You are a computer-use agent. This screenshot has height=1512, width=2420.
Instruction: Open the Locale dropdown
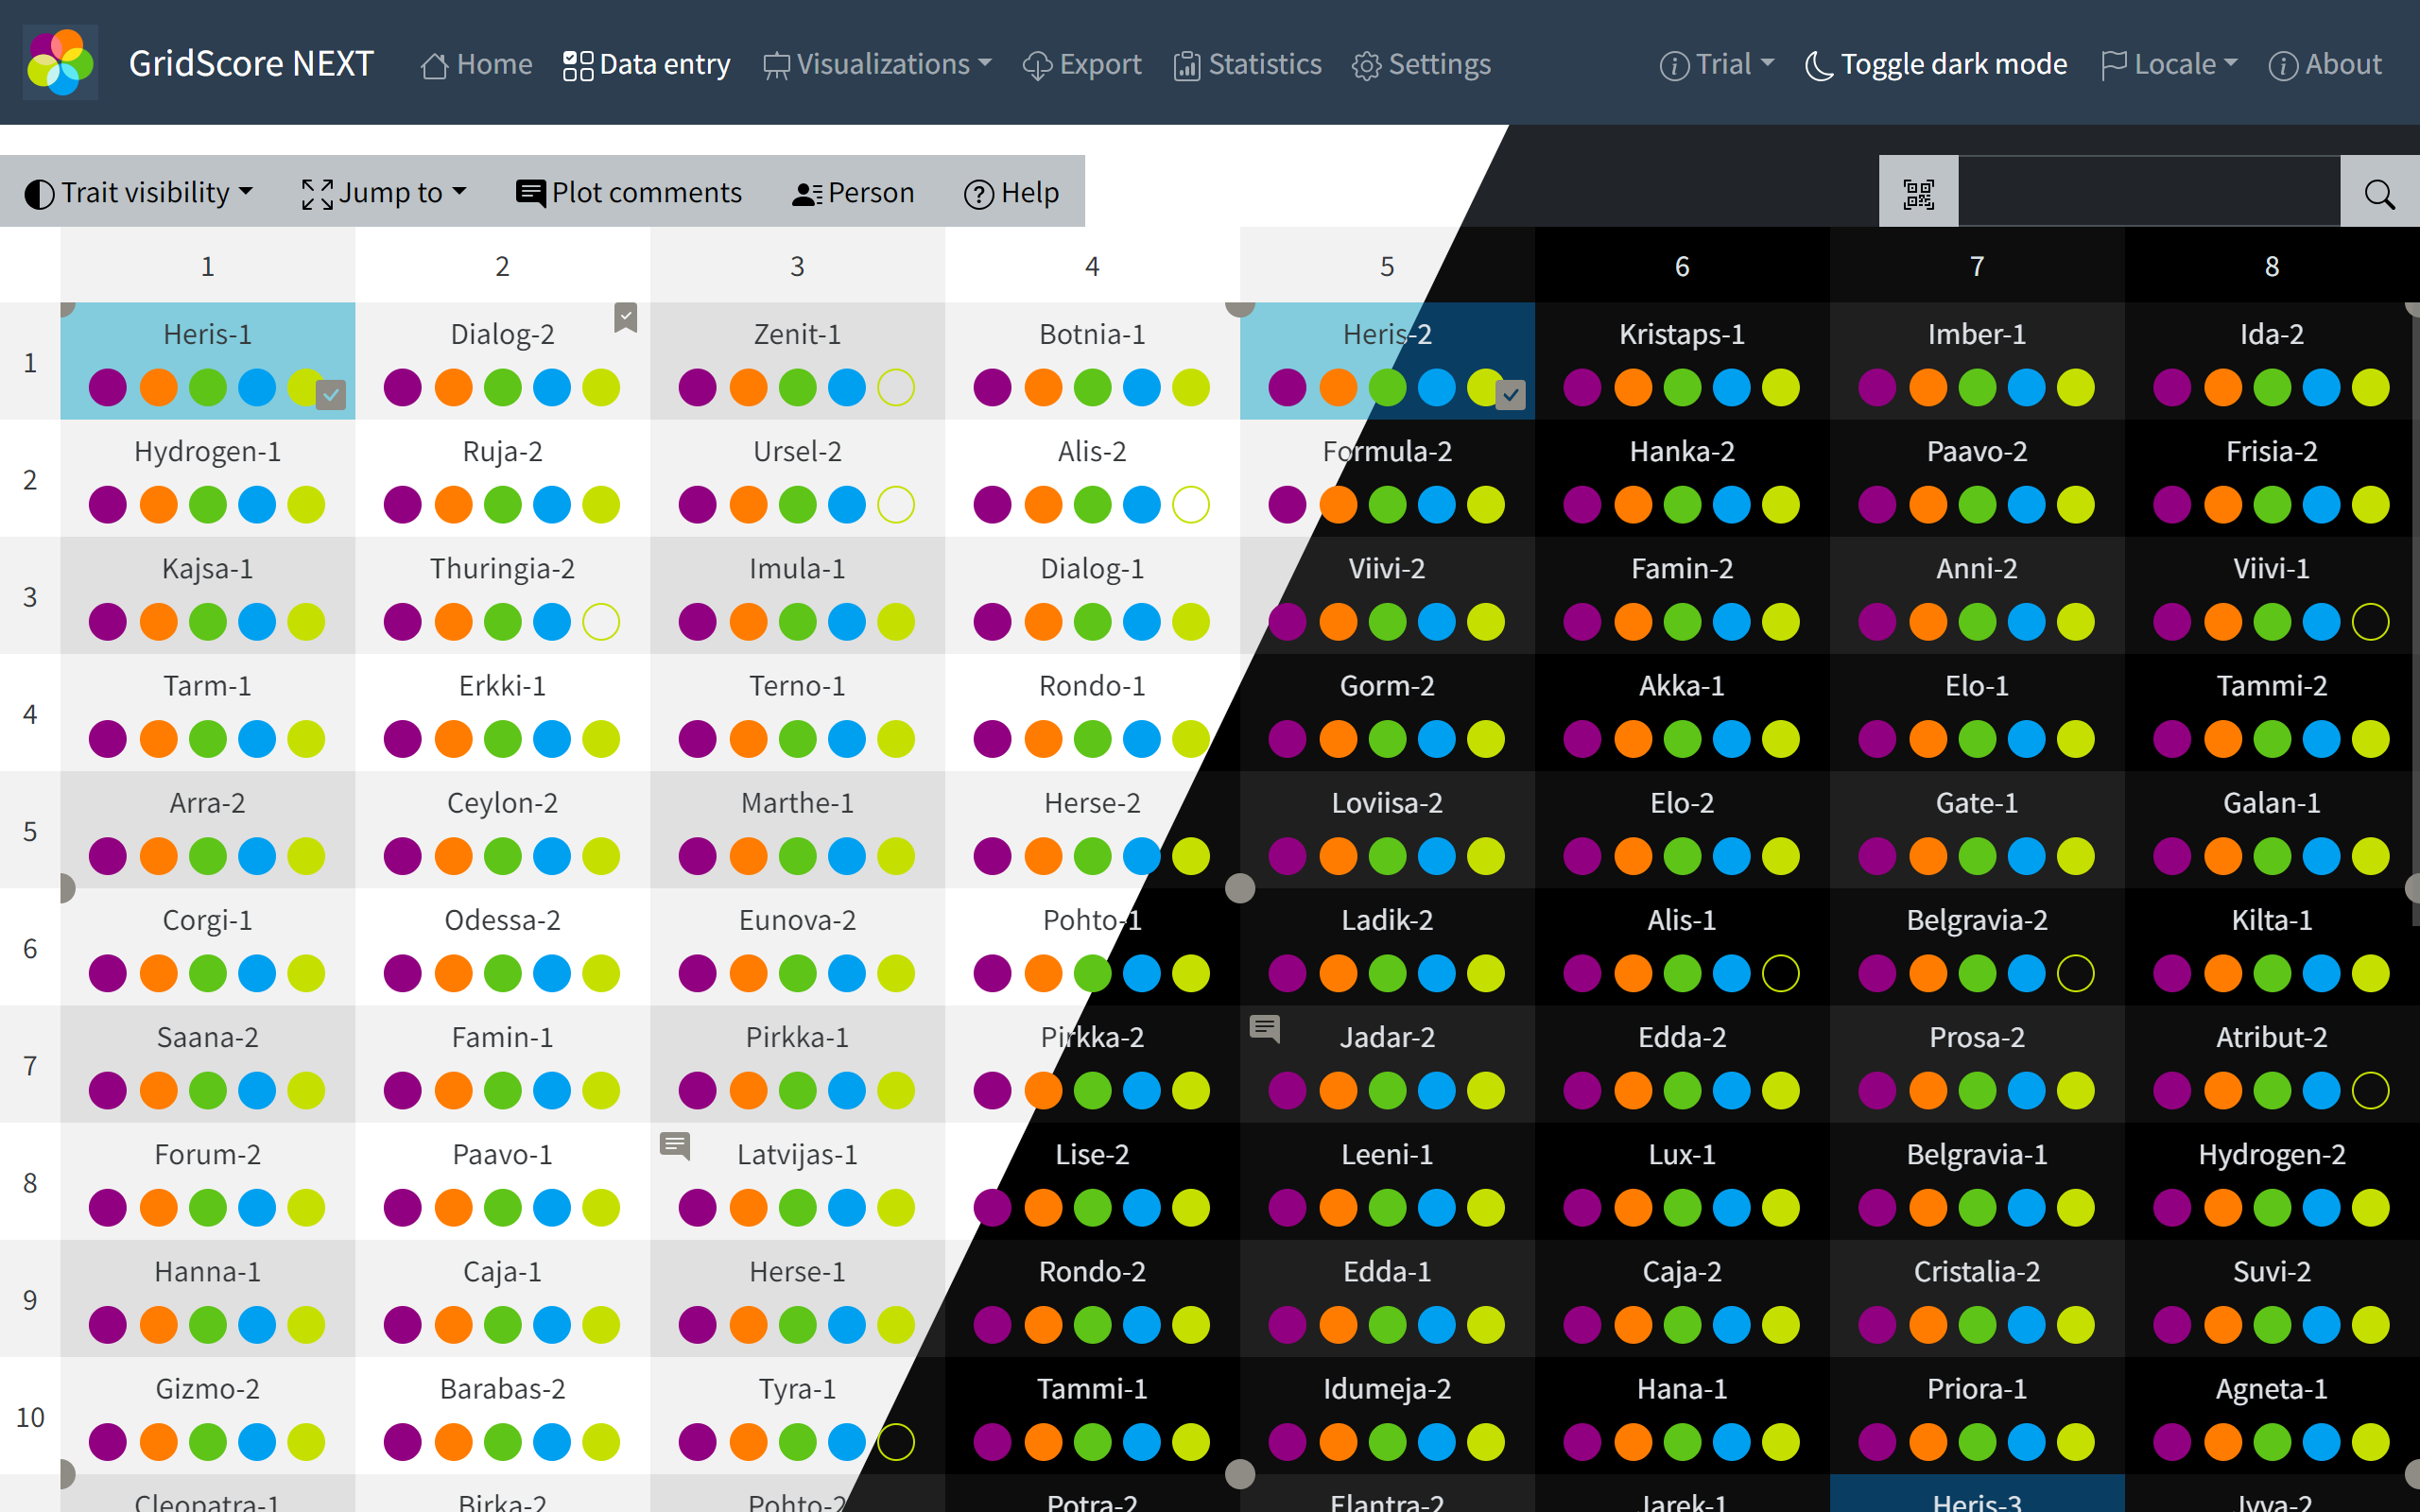point(2170,65)
